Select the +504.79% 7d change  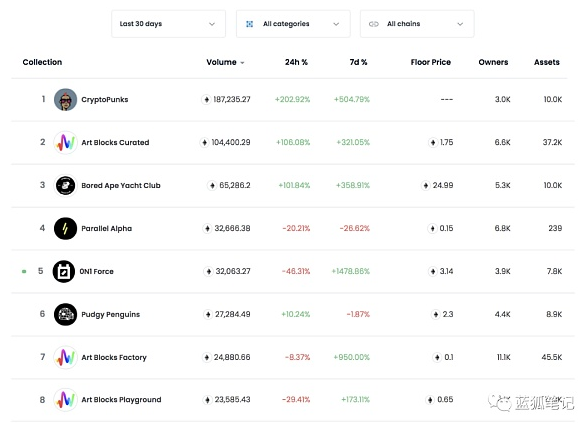[x=352, y=100]
